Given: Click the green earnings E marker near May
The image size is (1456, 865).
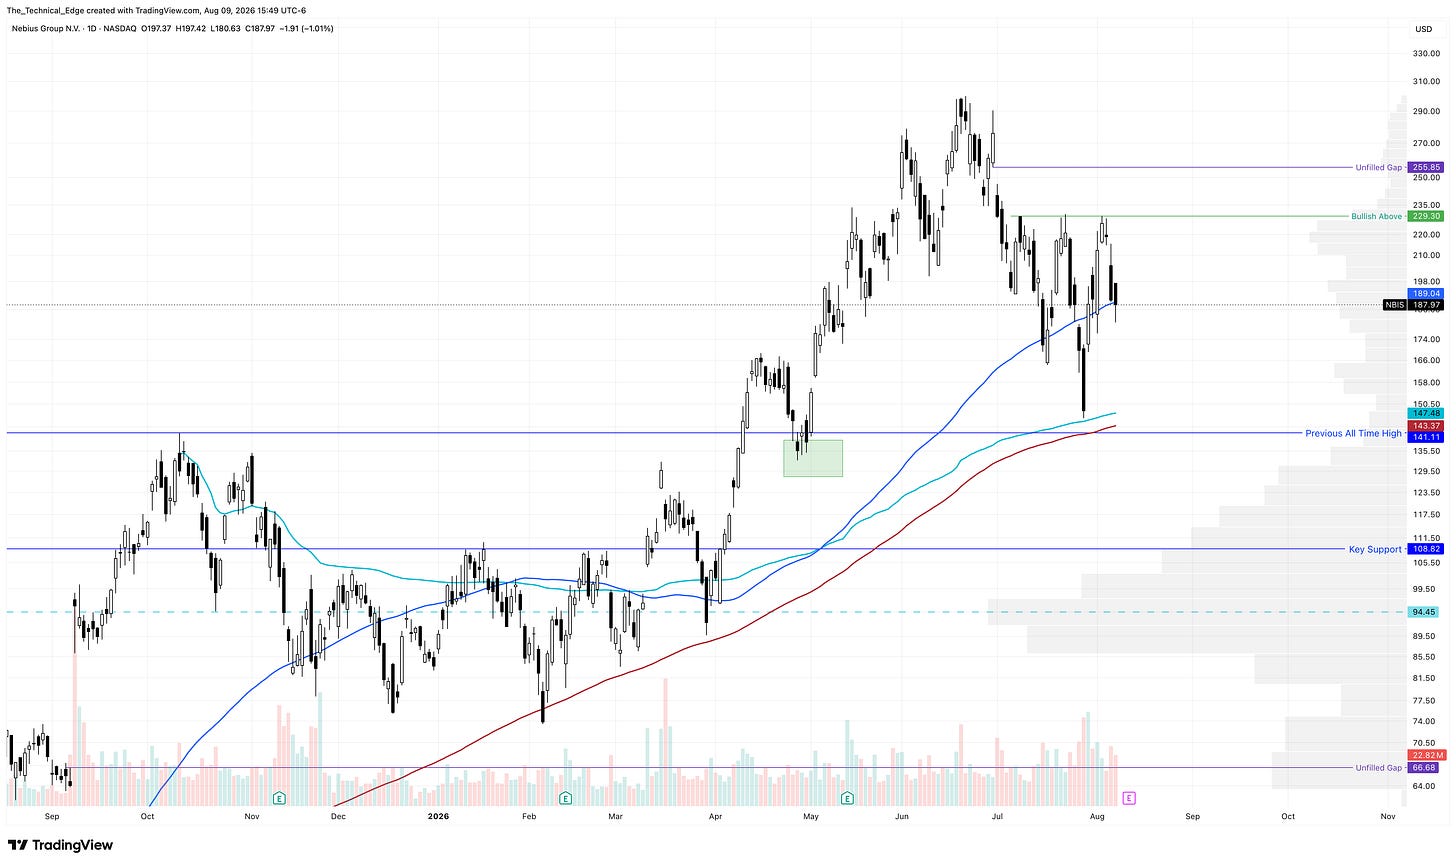Looking at the screenshot, I should click(x=847, y=798).
